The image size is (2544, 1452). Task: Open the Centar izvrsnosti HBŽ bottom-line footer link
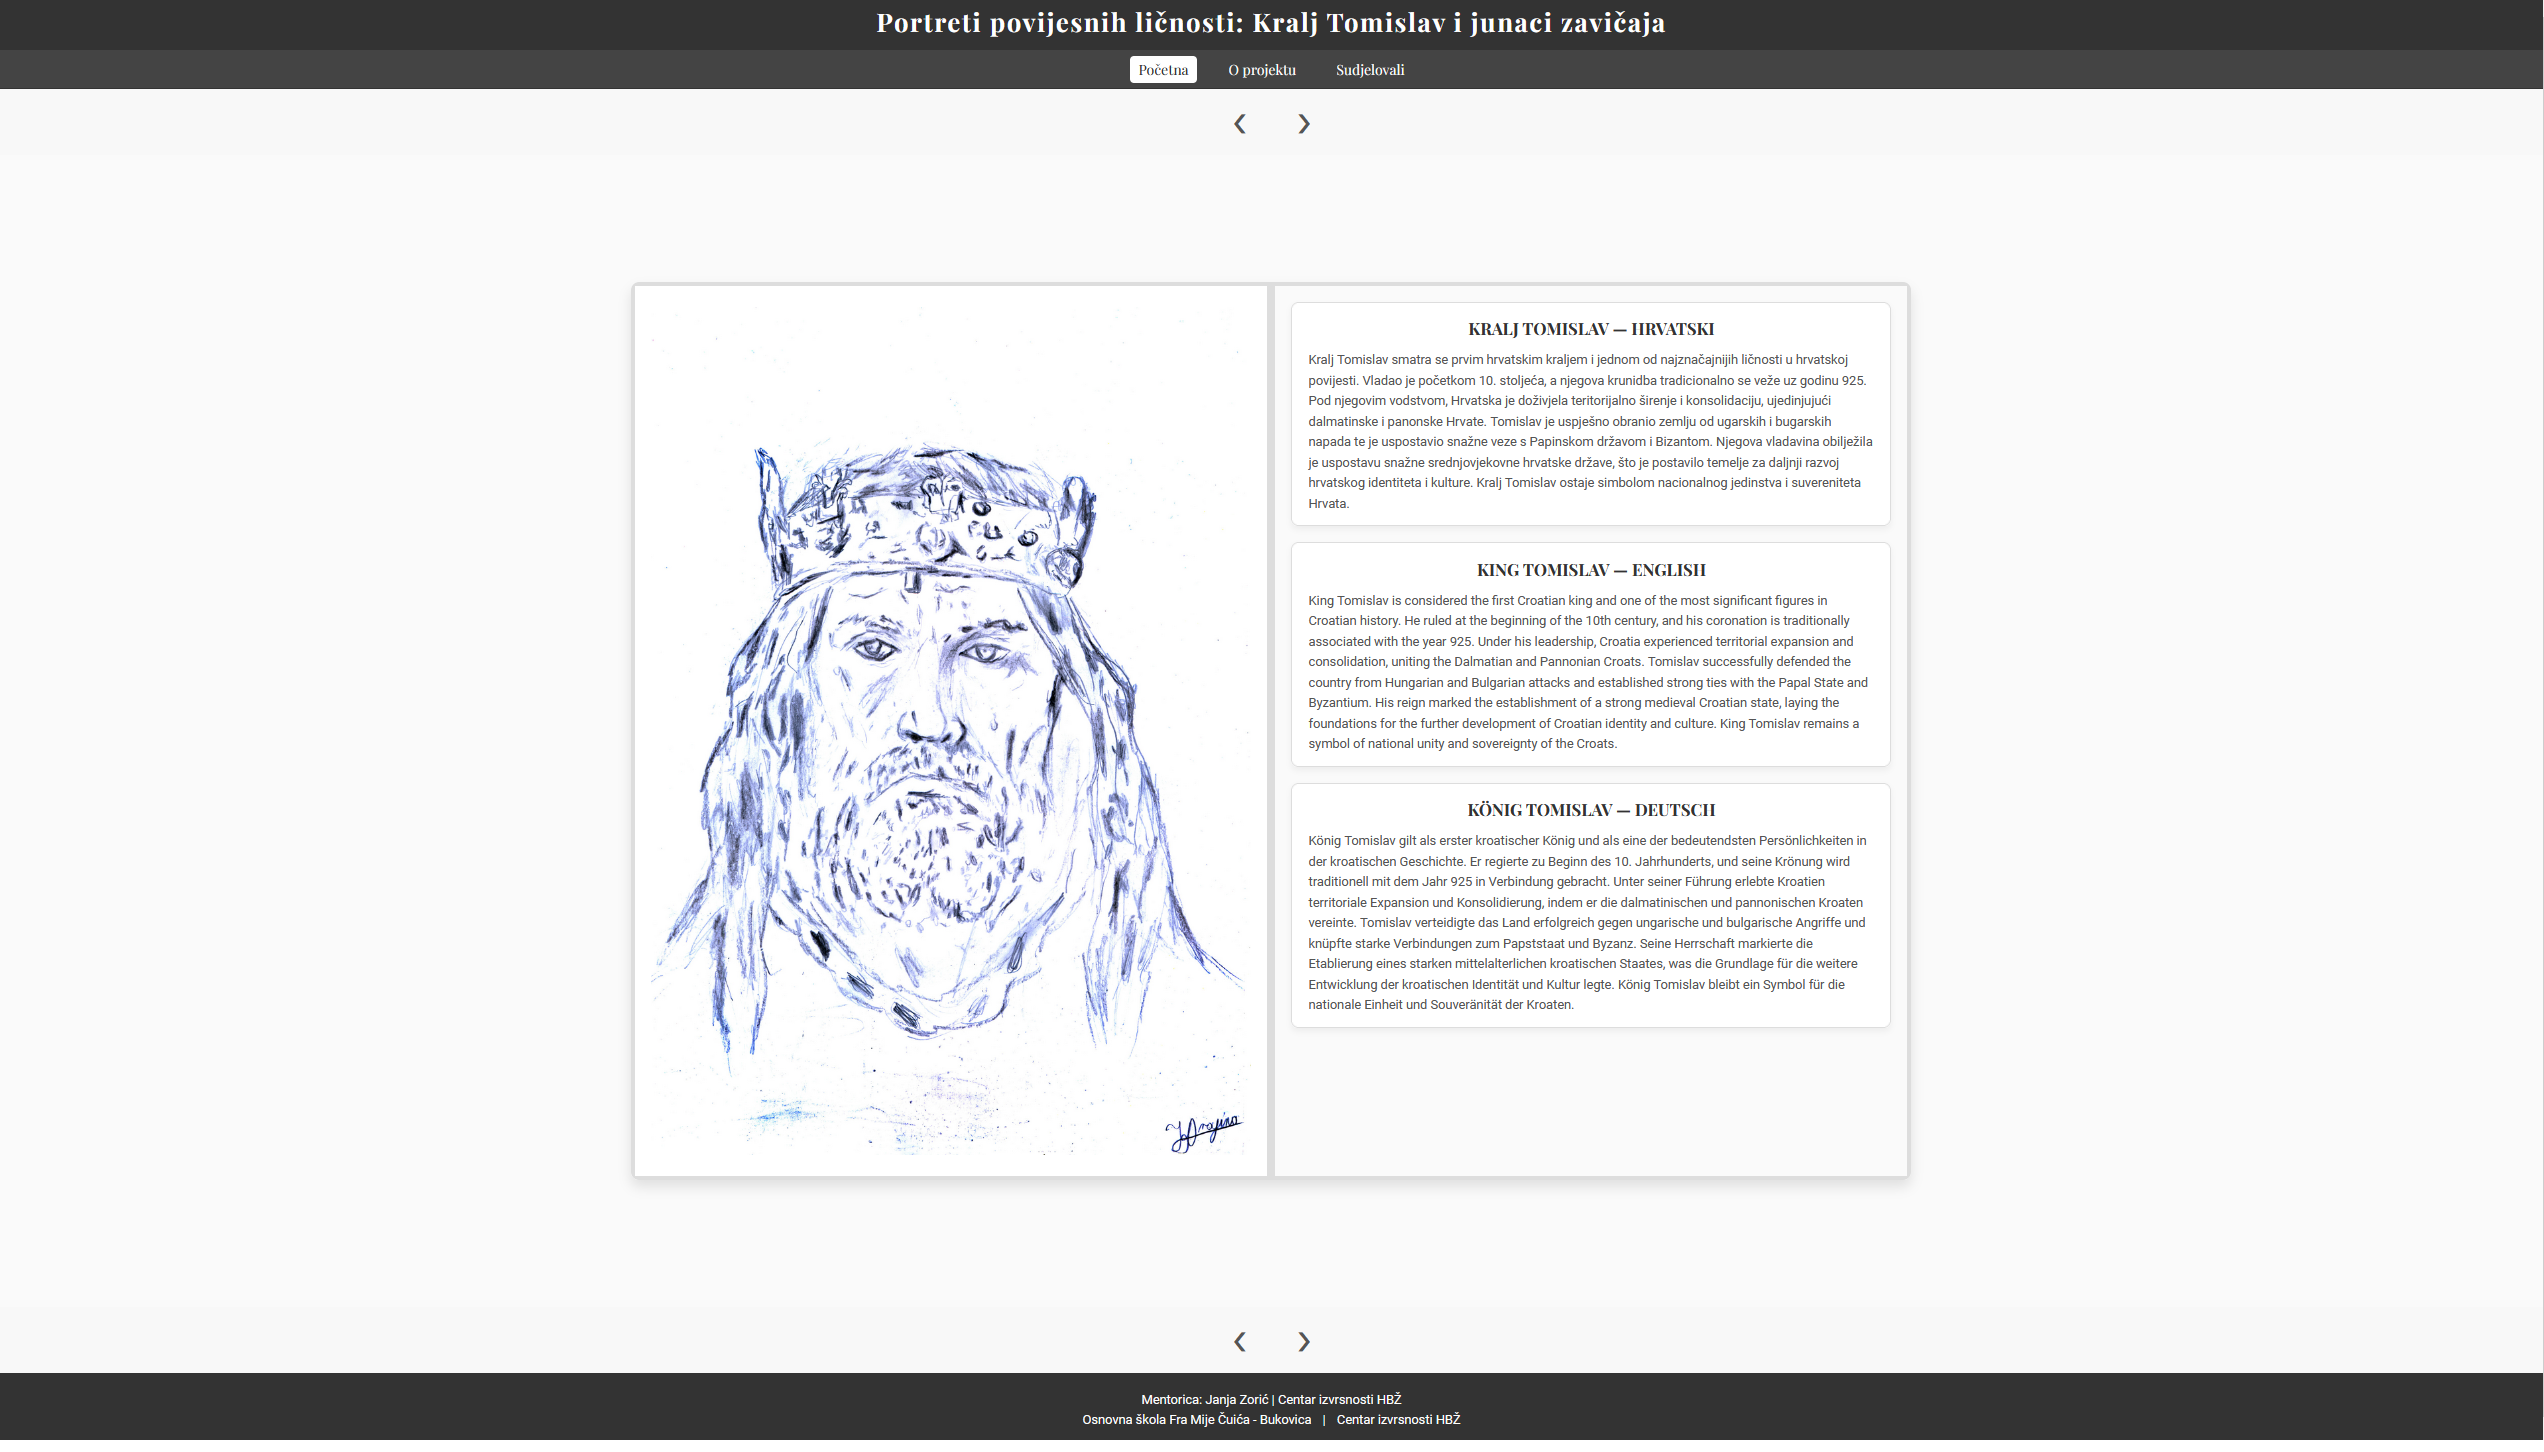point(1398,1419)
